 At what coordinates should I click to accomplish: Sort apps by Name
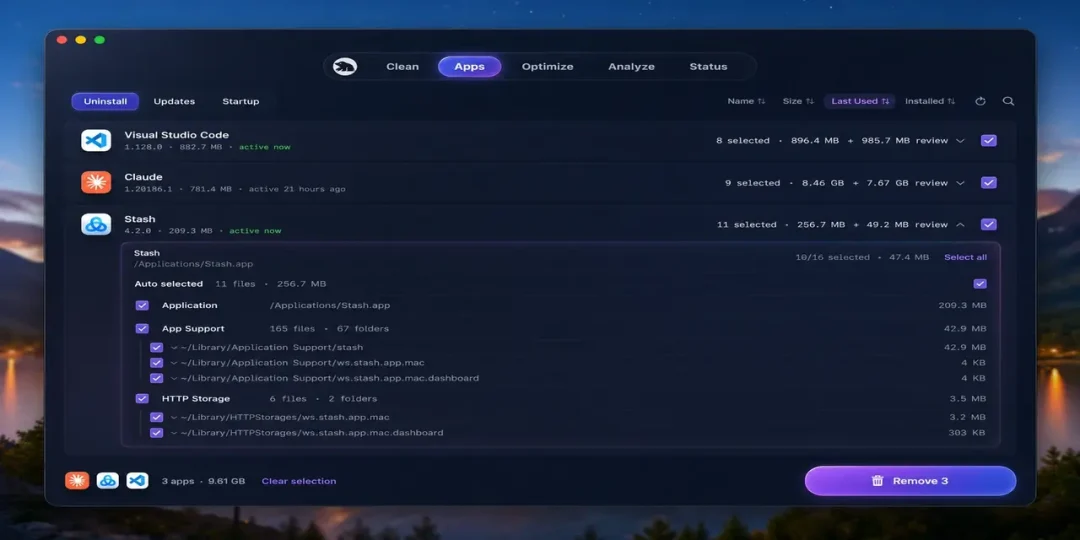(x=746, y=101)
